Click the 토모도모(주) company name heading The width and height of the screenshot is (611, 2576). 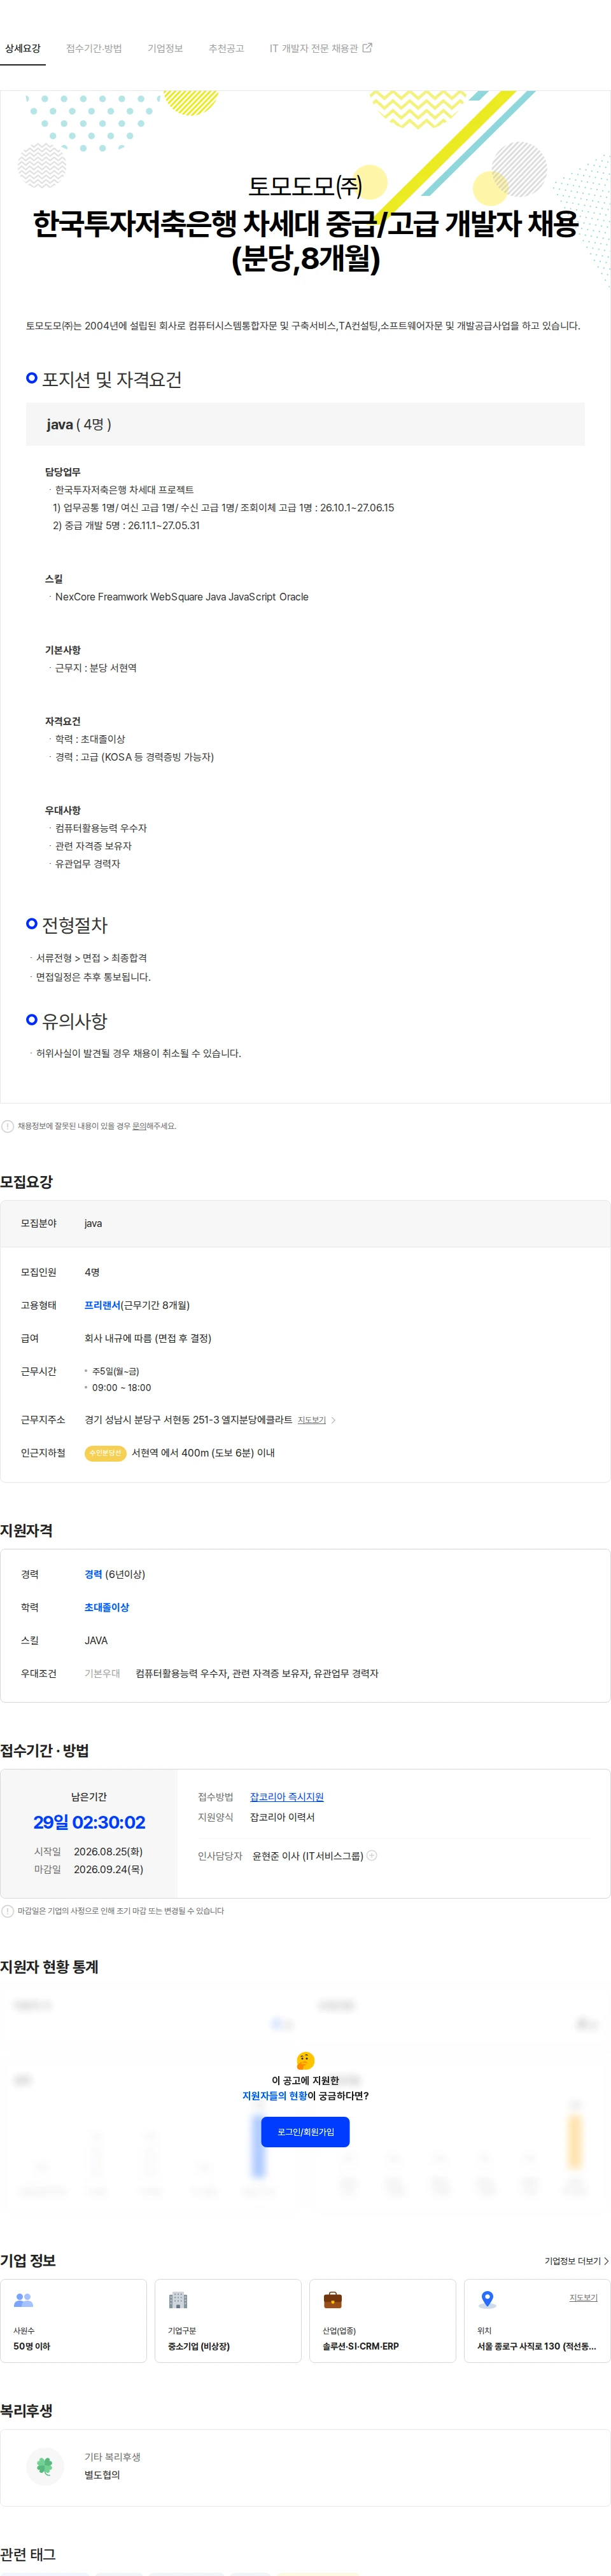tap(305, 186)
